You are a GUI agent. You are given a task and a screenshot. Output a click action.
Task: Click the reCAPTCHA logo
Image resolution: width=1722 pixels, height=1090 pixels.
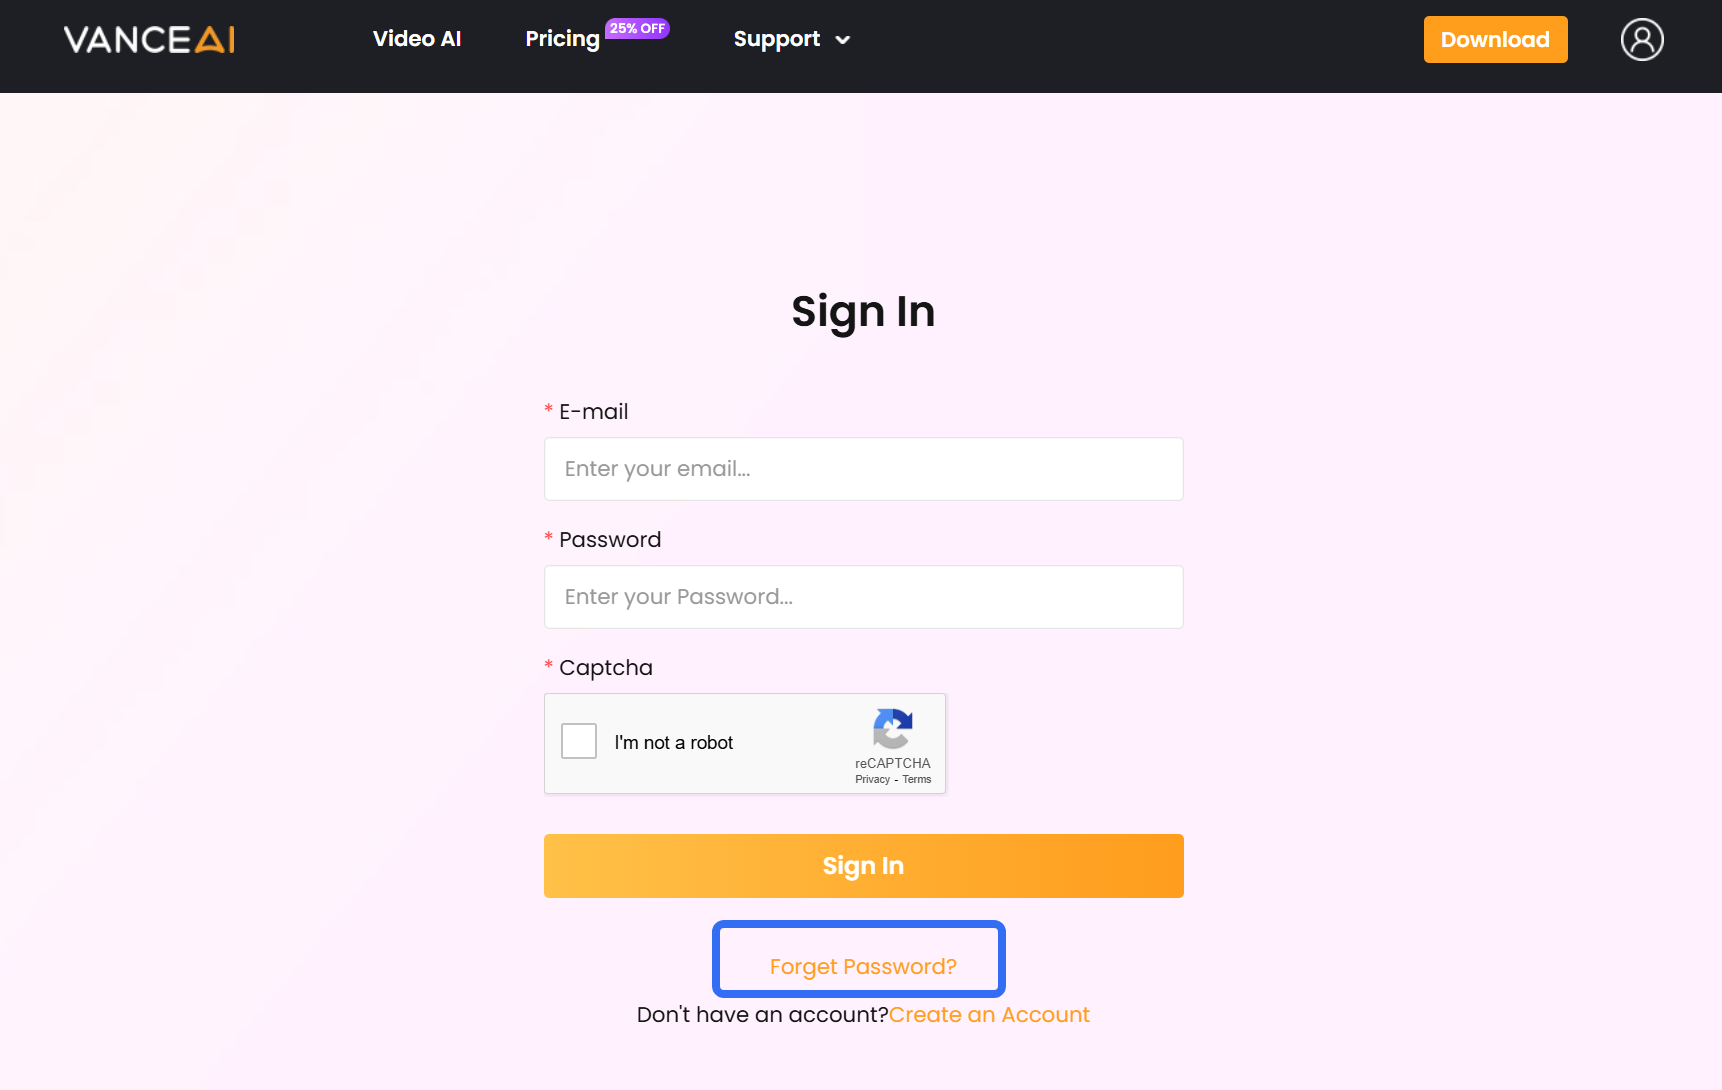point(892,728)
